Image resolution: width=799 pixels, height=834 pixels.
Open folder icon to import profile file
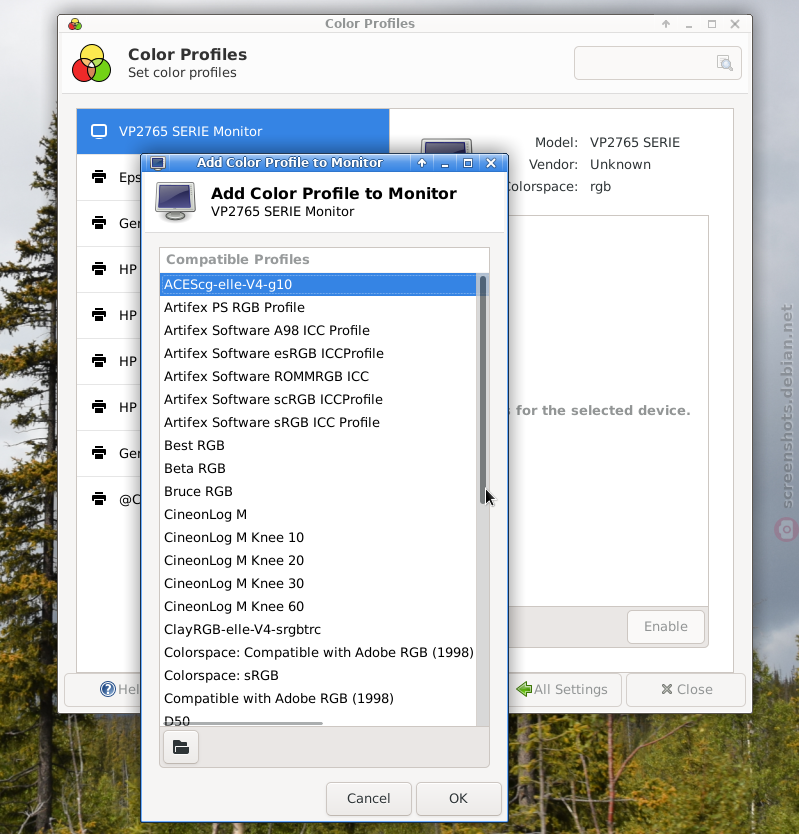pos(181,747)
